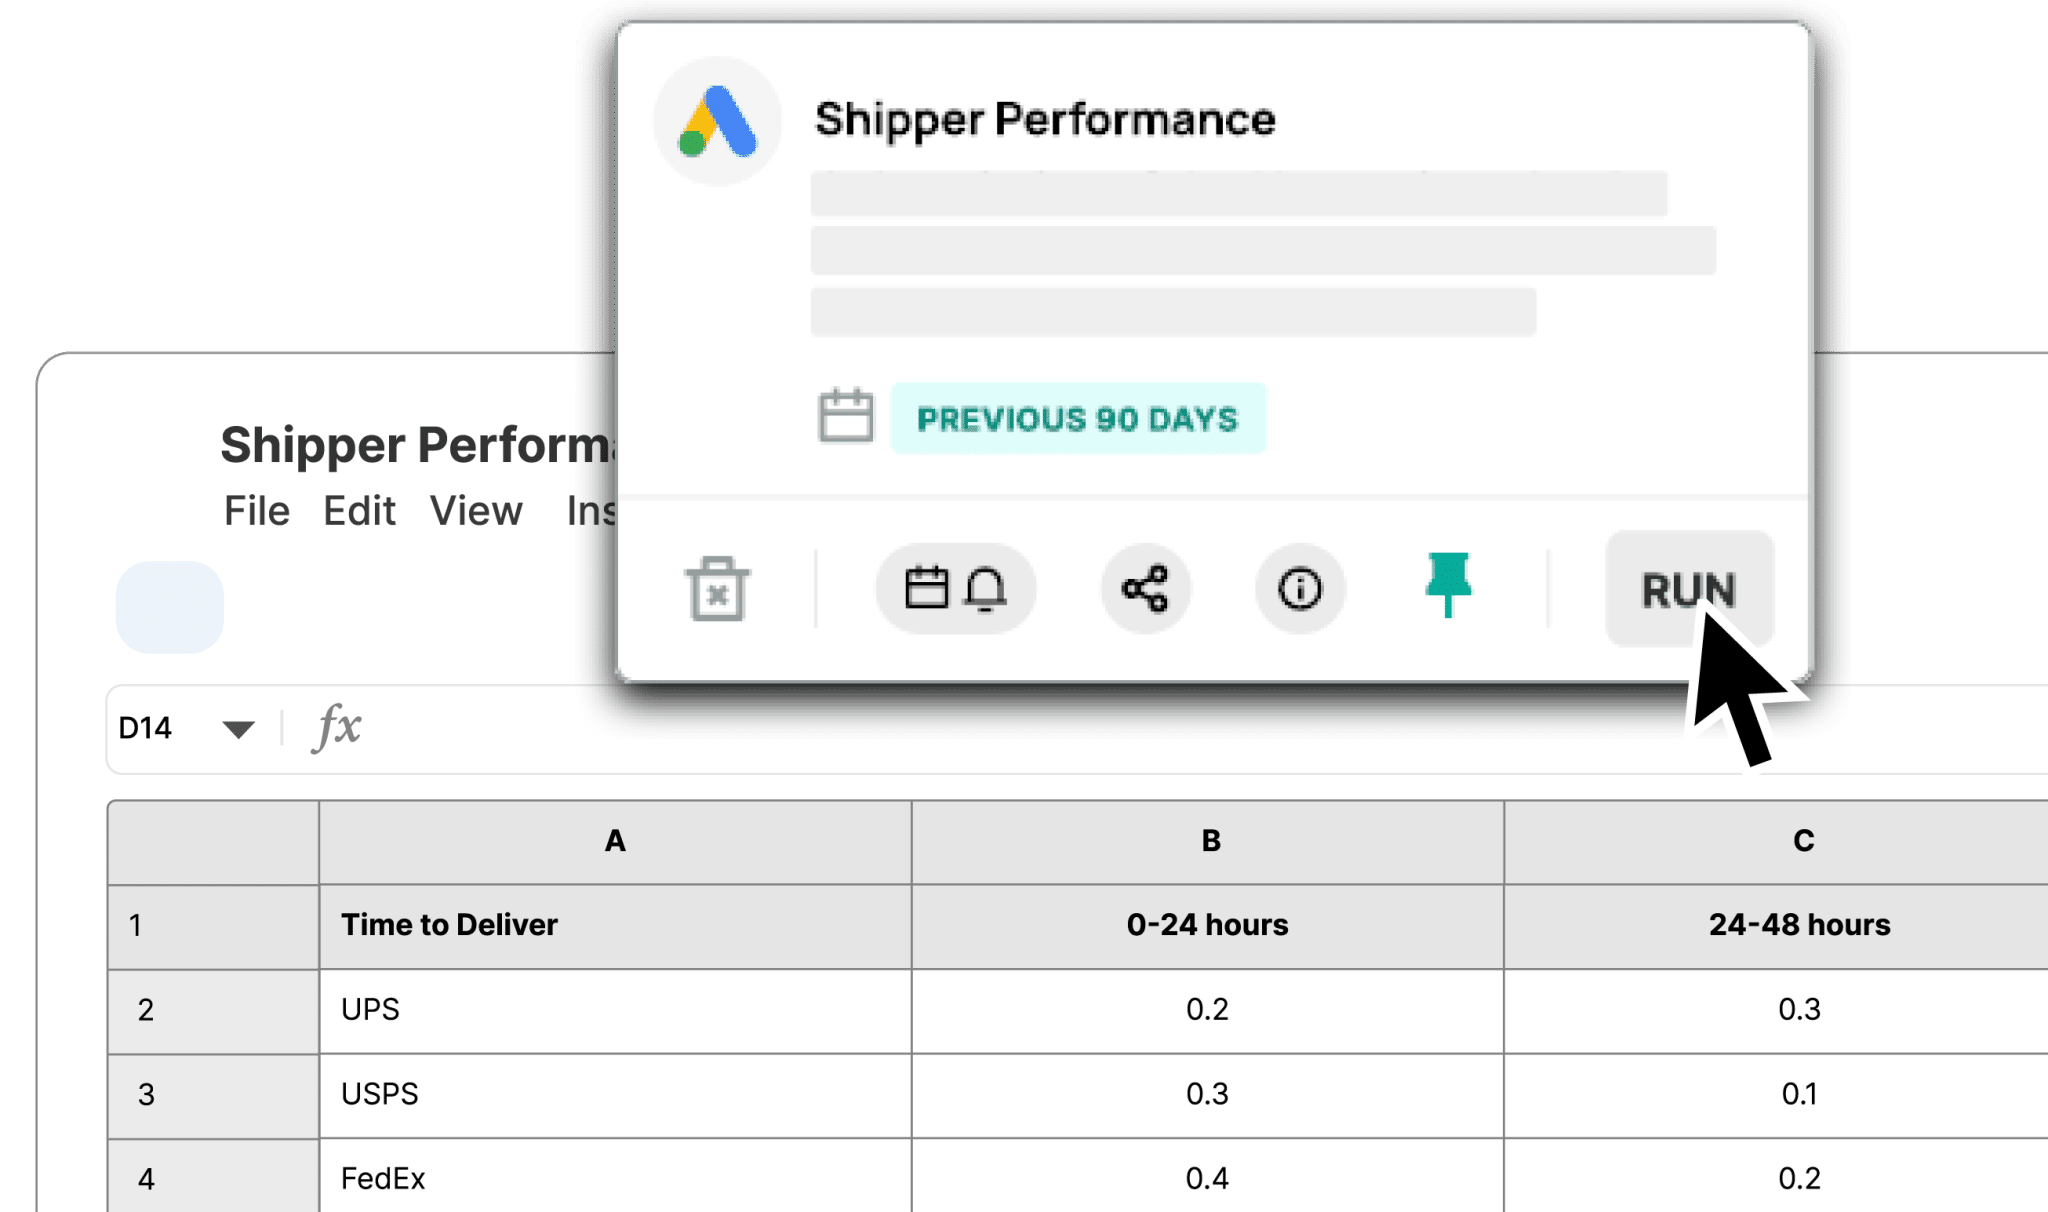Screen dimensions: 2048x1212
Task: Click the share icon
Action: click(1145, 588)
